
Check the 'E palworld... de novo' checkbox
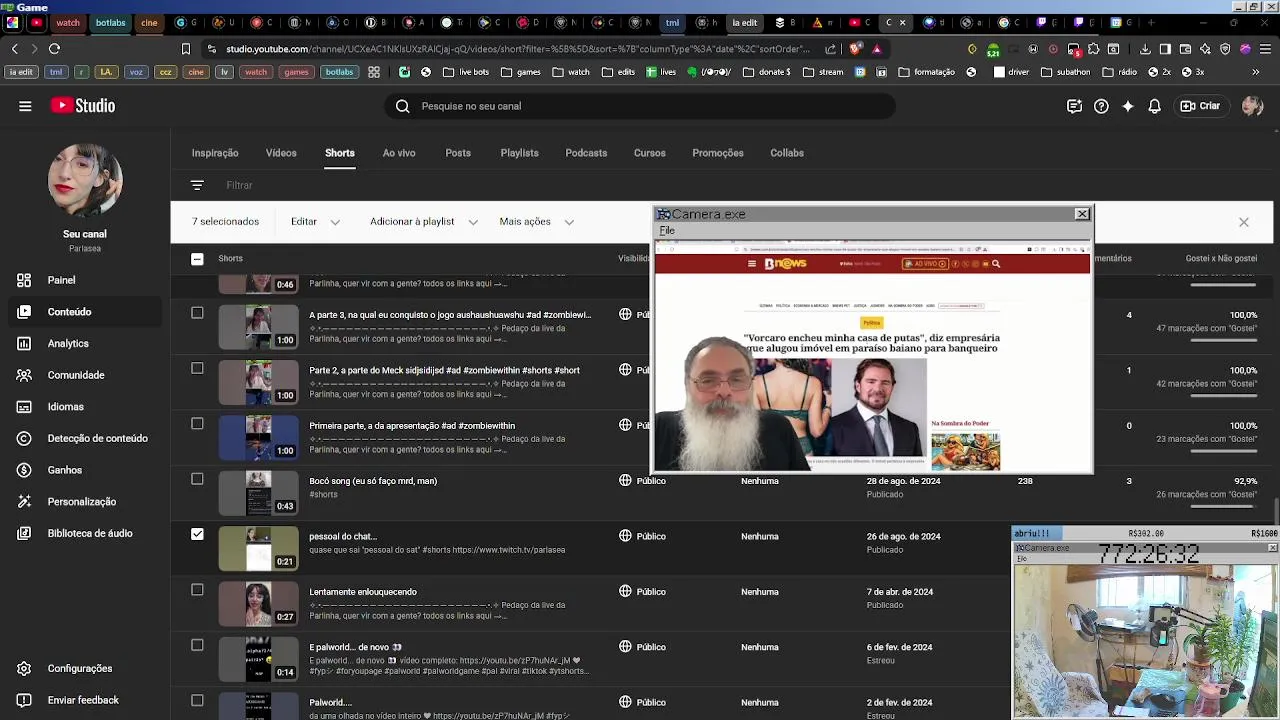coord(197,645)
